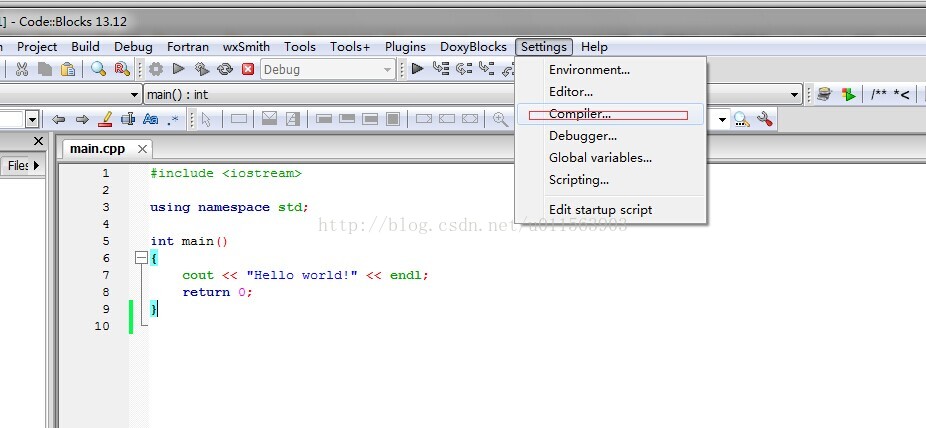The height and width of the screenshot is (428, 926).
Task: Select the Files tab in management panel
Action: click(x=18, y=166)
